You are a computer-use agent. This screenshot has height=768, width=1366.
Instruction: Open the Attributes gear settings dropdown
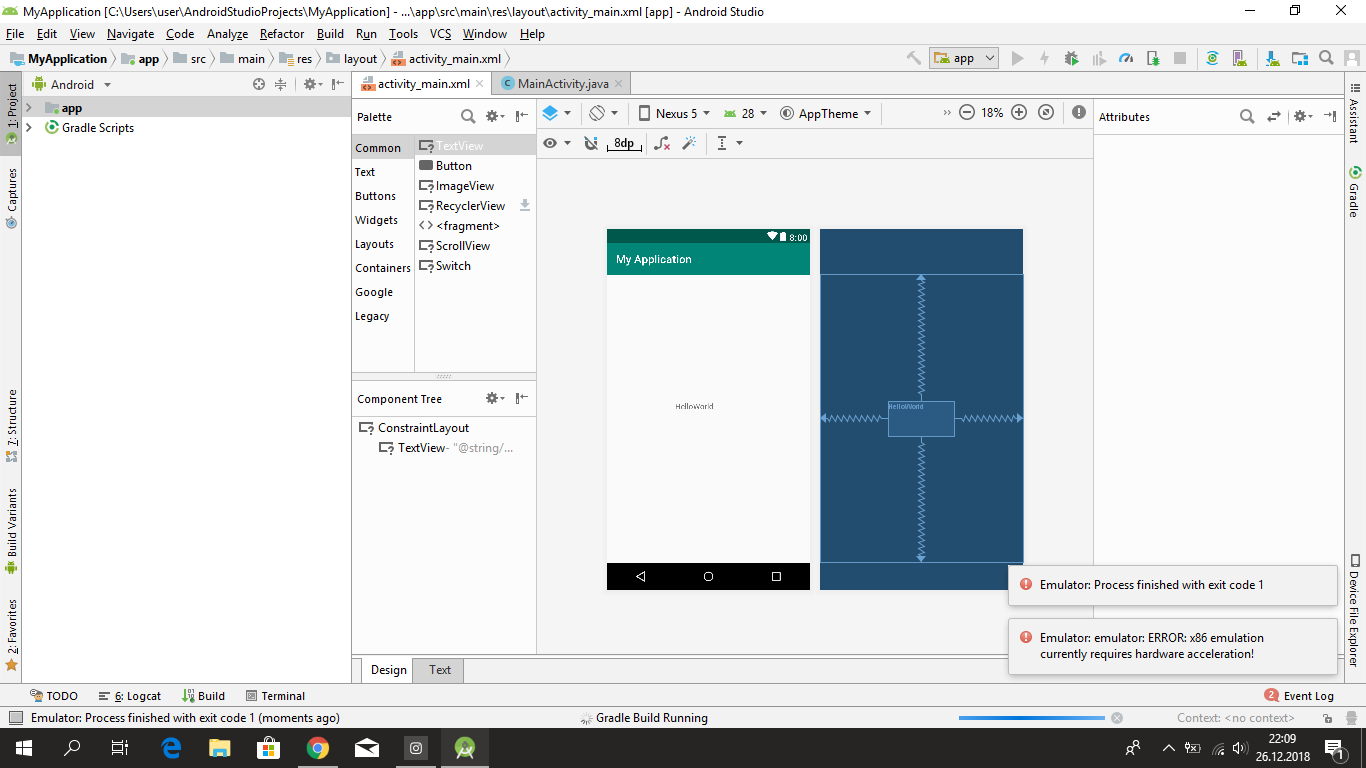coord(1303,116)
